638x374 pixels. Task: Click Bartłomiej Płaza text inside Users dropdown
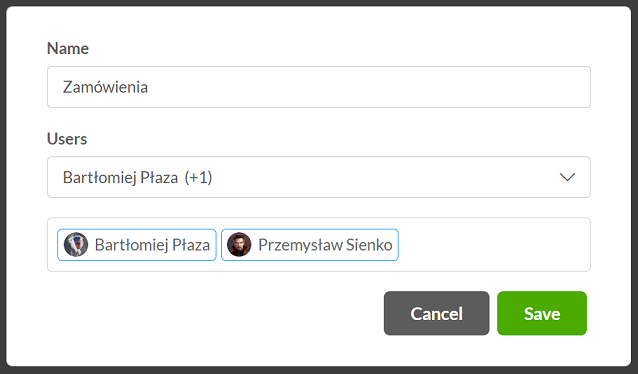[120, 177]
